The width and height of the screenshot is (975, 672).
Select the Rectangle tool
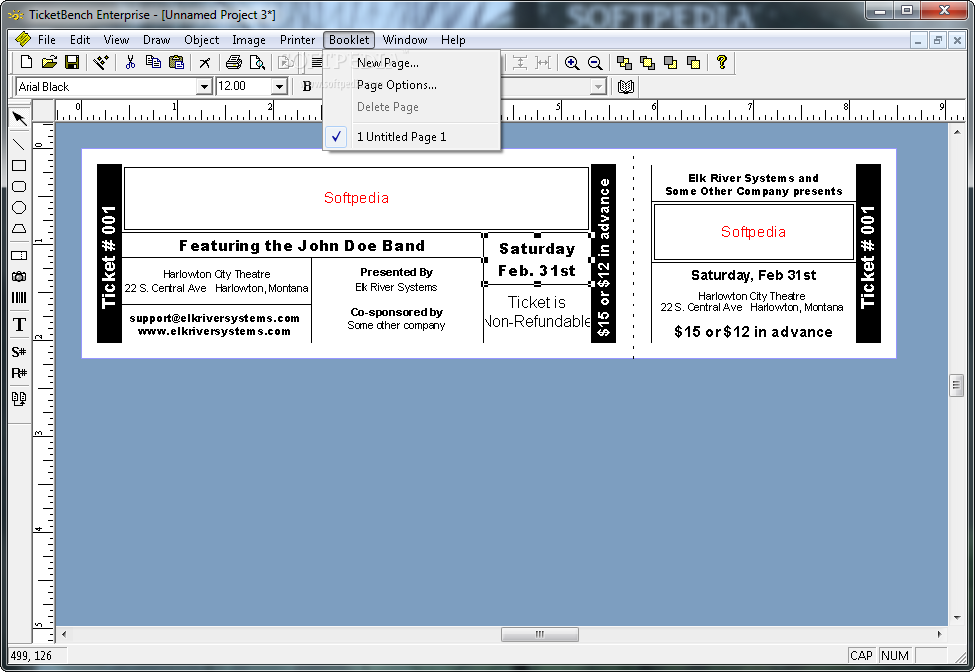pos(19,165)
